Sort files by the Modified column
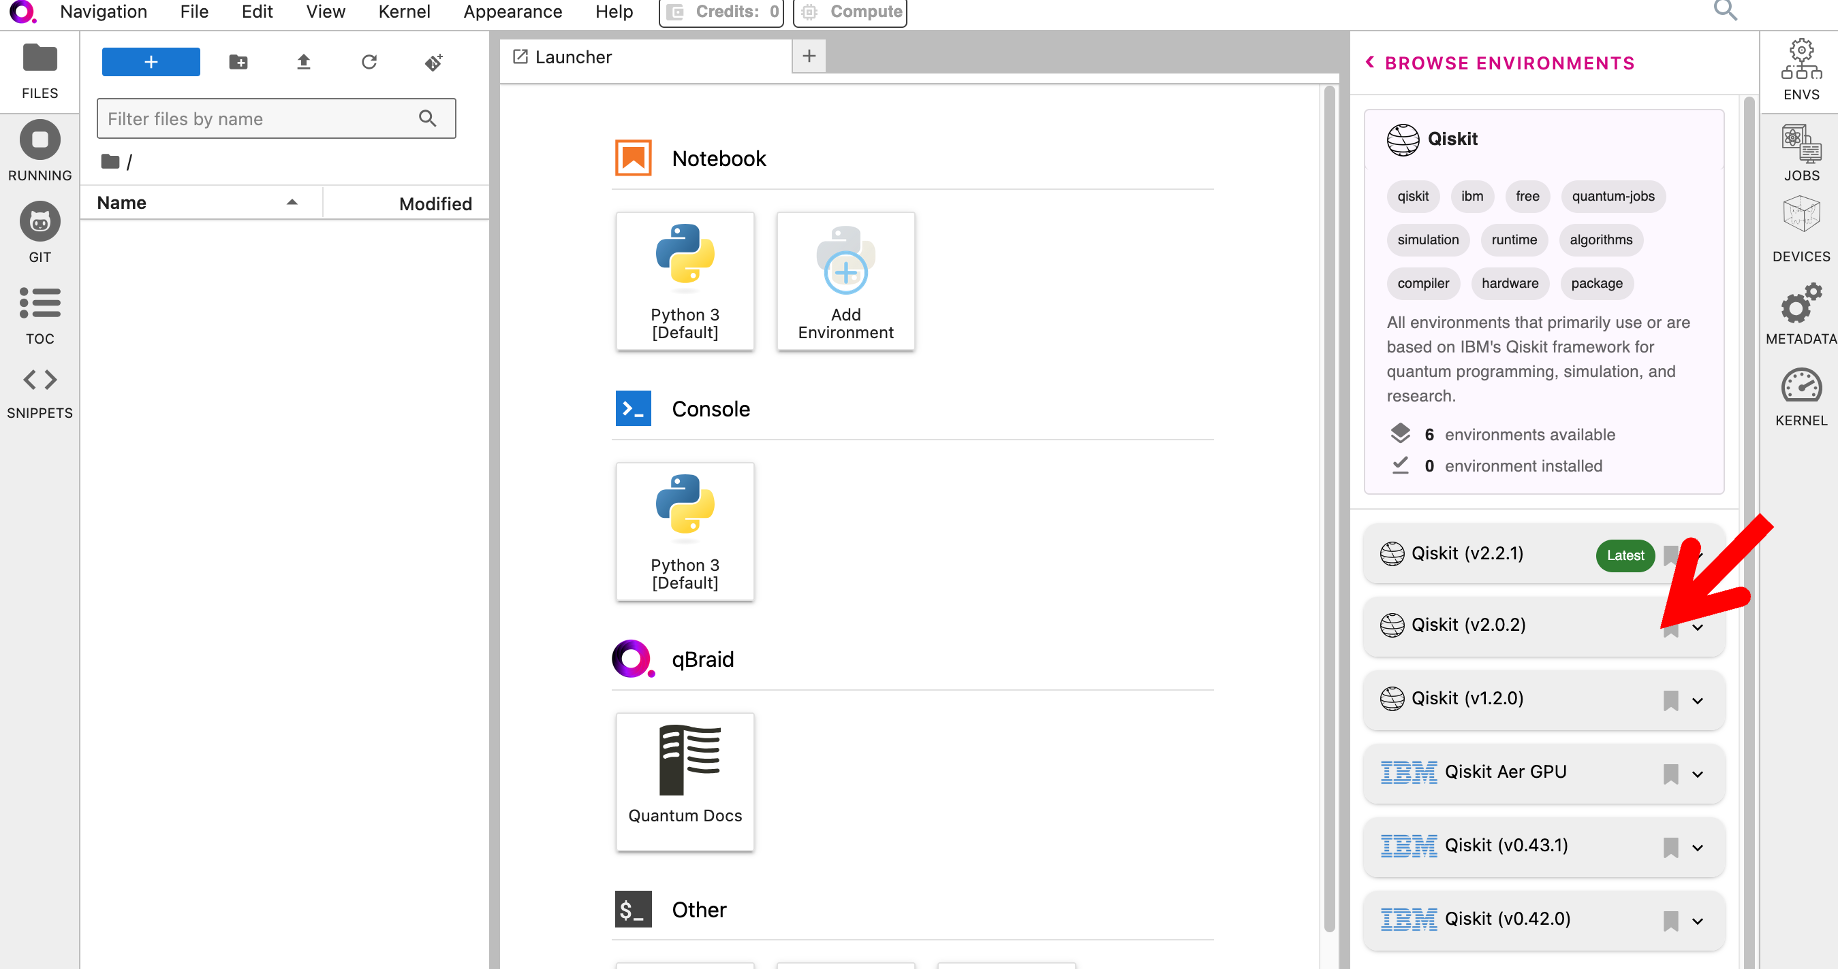Image resolution: width=1838 pixels, height=970 pixels. pyautogui.click(x=406, y=203)
